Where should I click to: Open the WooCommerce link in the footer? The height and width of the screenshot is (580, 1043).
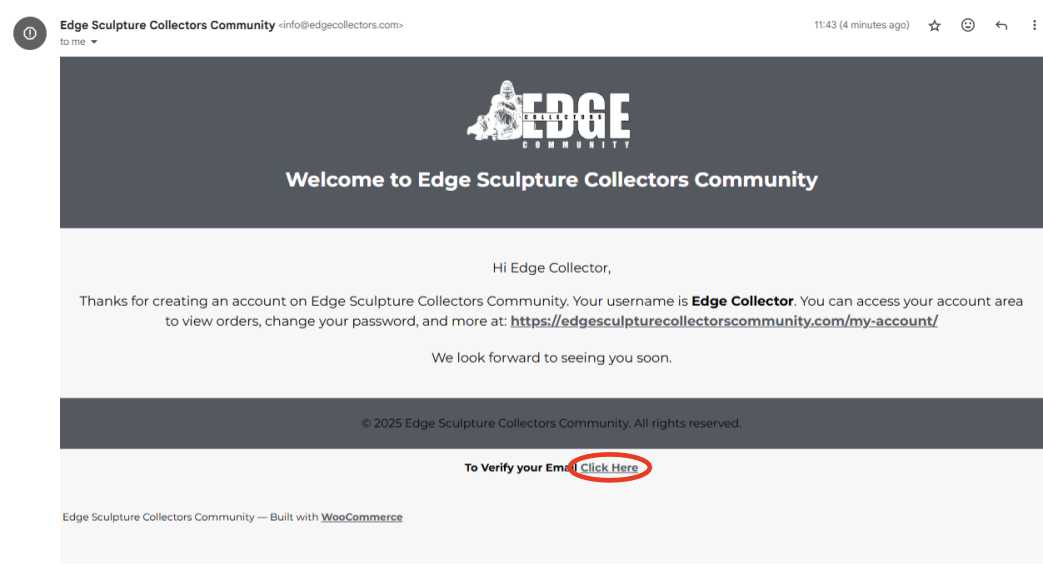(362, 517)
